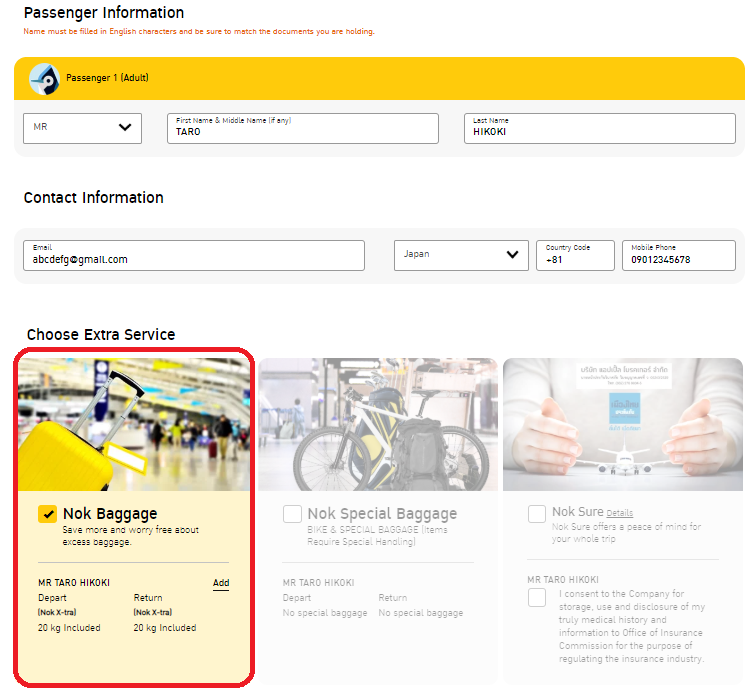Viewport: 756px width, 693px height.
Task: Click the yellow suitcase Nok Baggage image
Action: click(x=134, y=424)
